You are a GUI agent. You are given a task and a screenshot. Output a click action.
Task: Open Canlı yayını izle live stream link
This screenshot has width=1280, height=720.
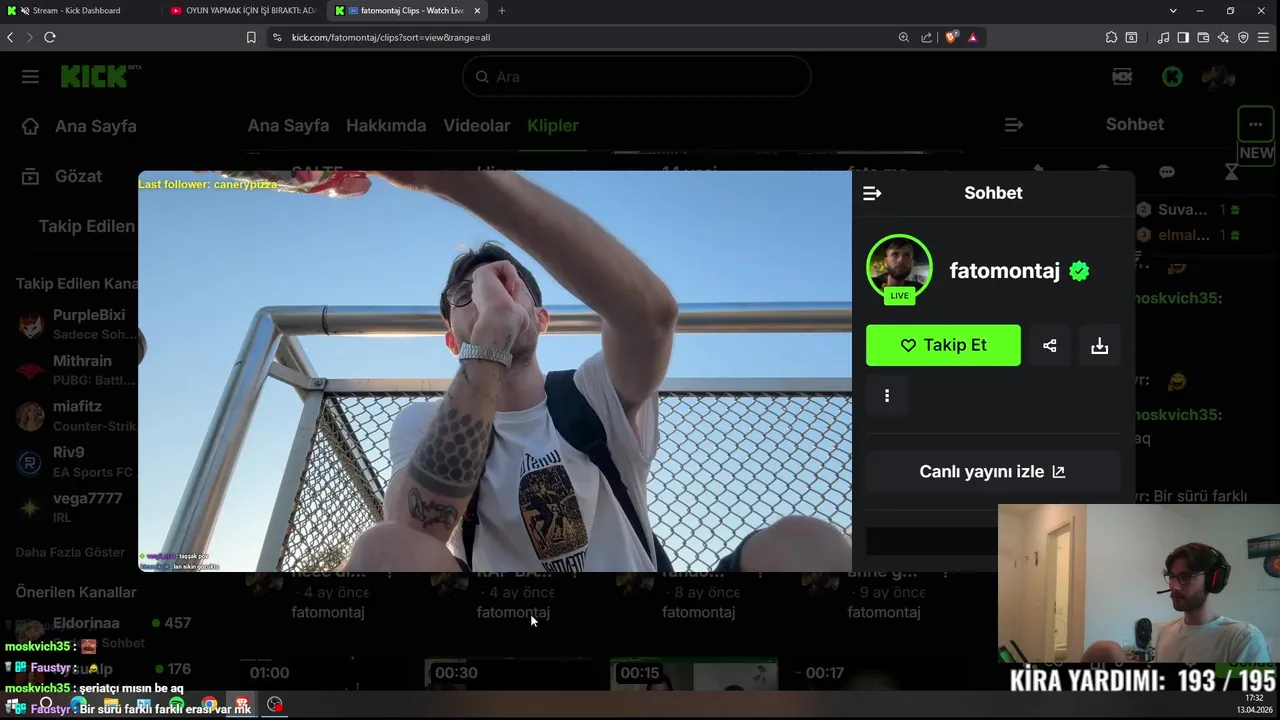(x=993, y=472)
